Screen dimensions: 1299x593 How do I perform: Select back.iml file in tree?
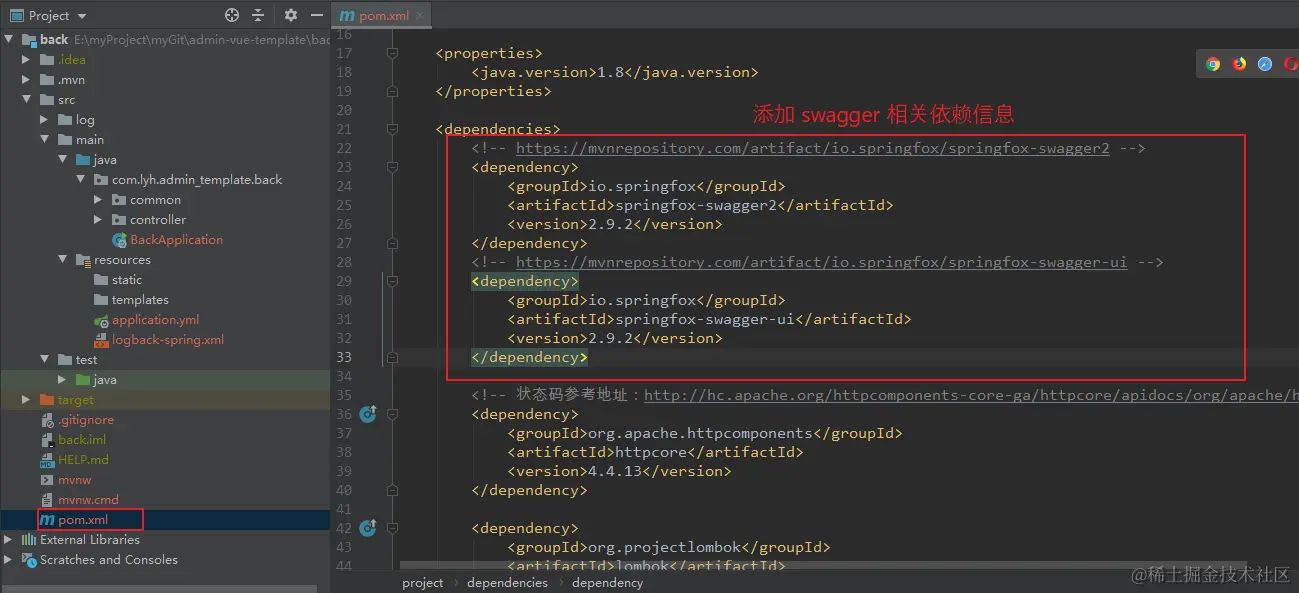(81, 440)
